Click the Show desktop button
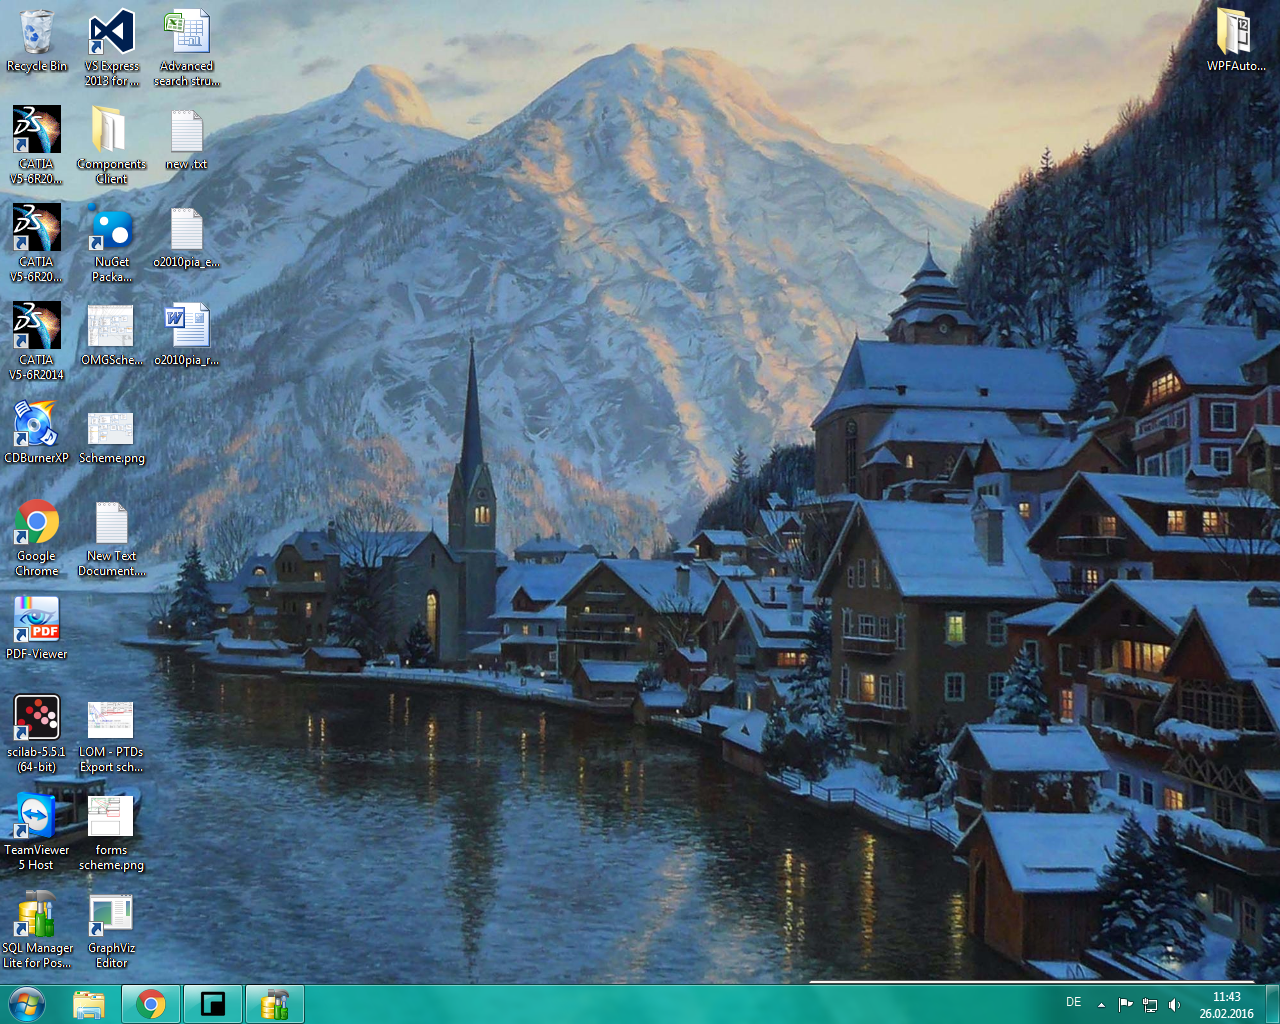The height and width of the screenshot is (1024, 1280). [1272, 1004]
